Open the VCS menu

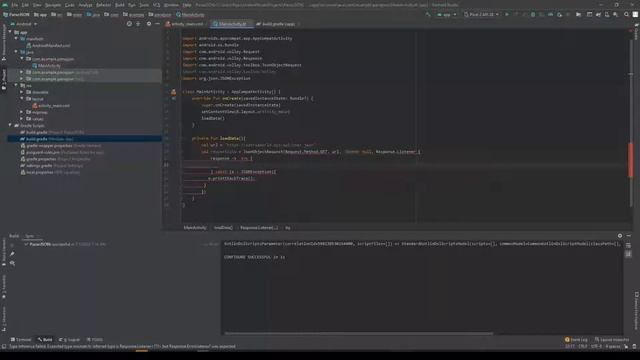(x=156, y=5)
